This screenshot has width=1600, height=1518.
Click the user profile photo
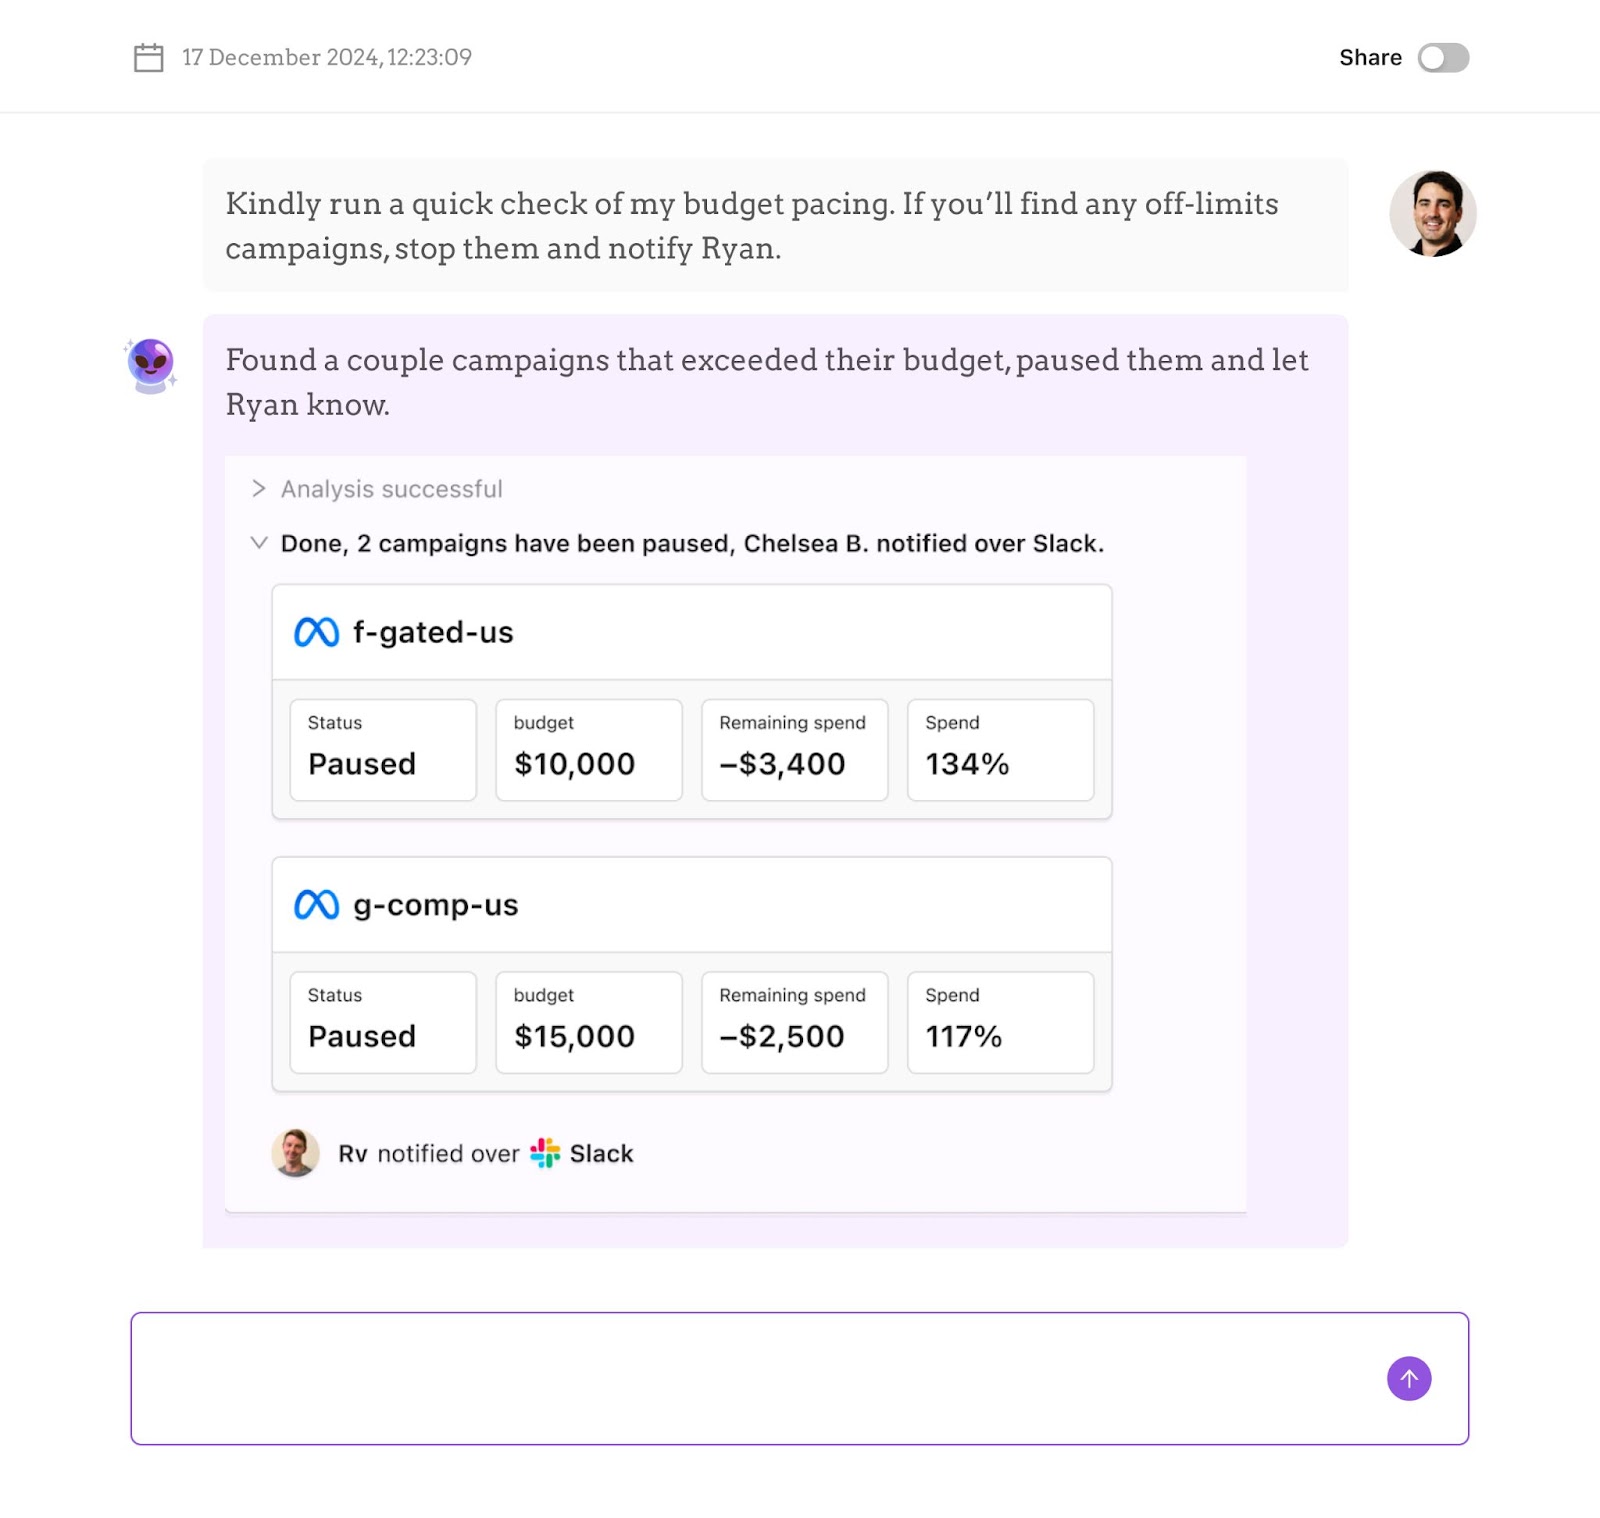1432,214
